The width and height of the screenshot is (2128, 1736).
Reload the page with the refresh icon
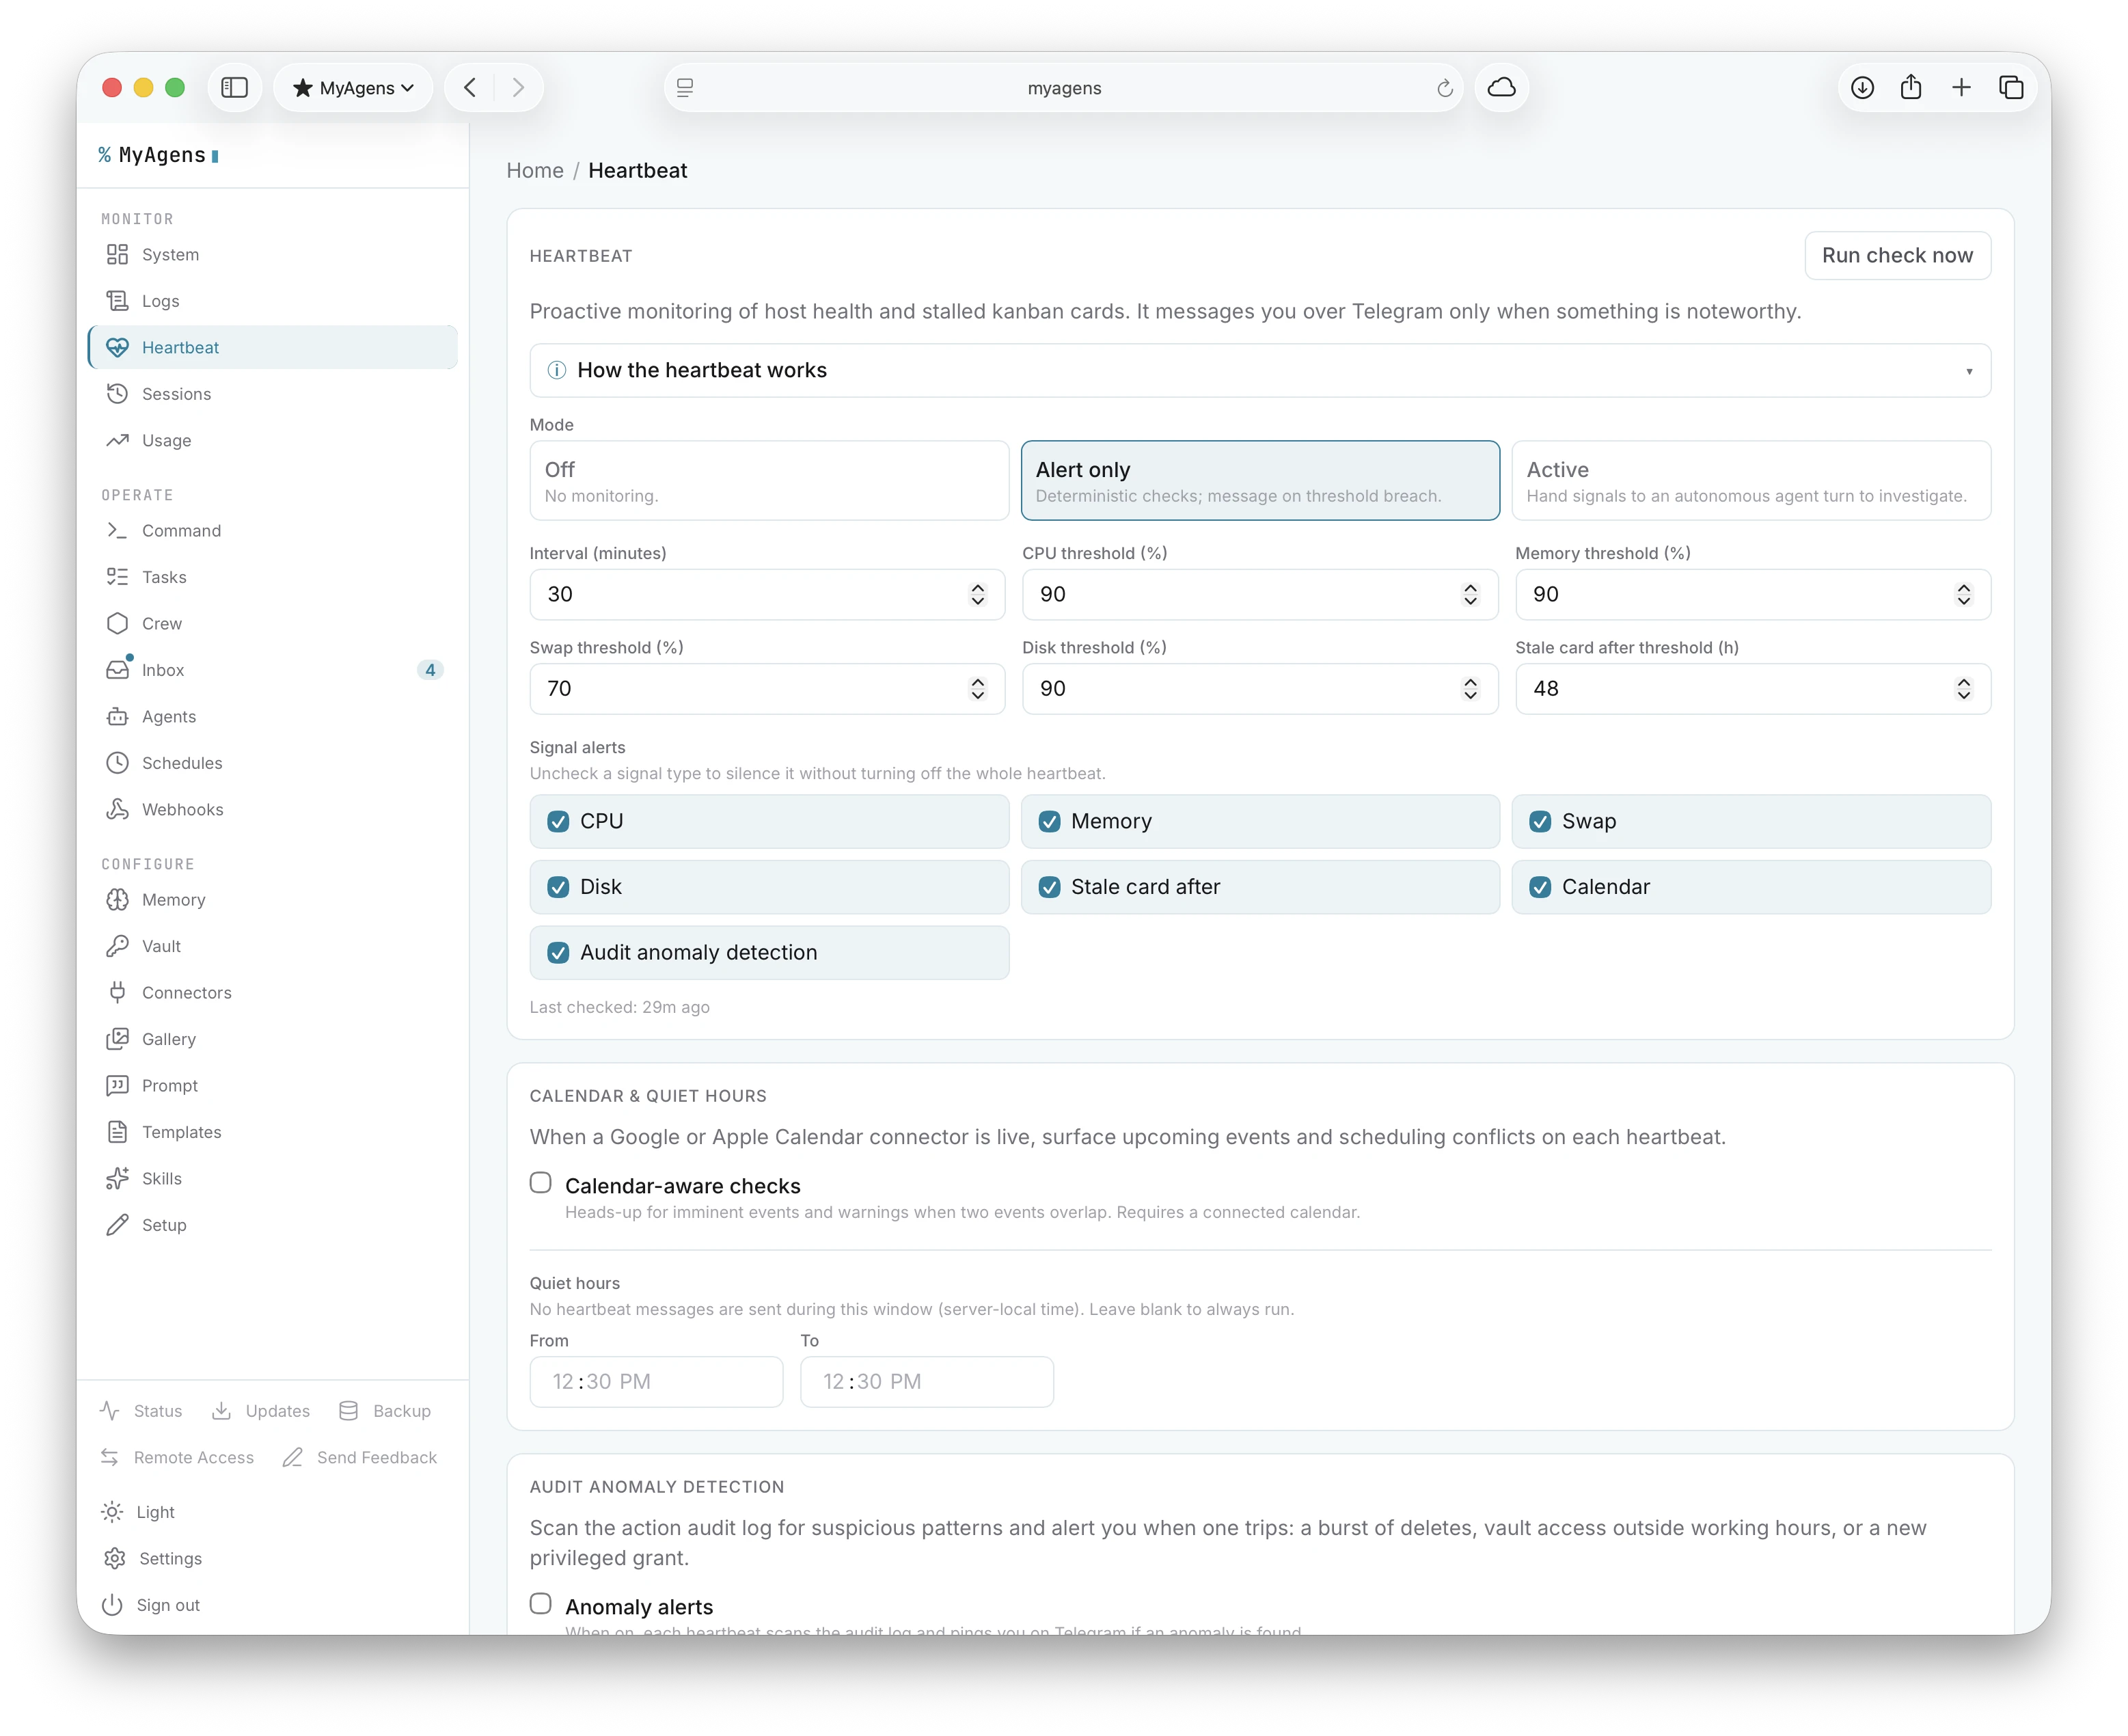pyautogui.click(x=1444, y=88)
